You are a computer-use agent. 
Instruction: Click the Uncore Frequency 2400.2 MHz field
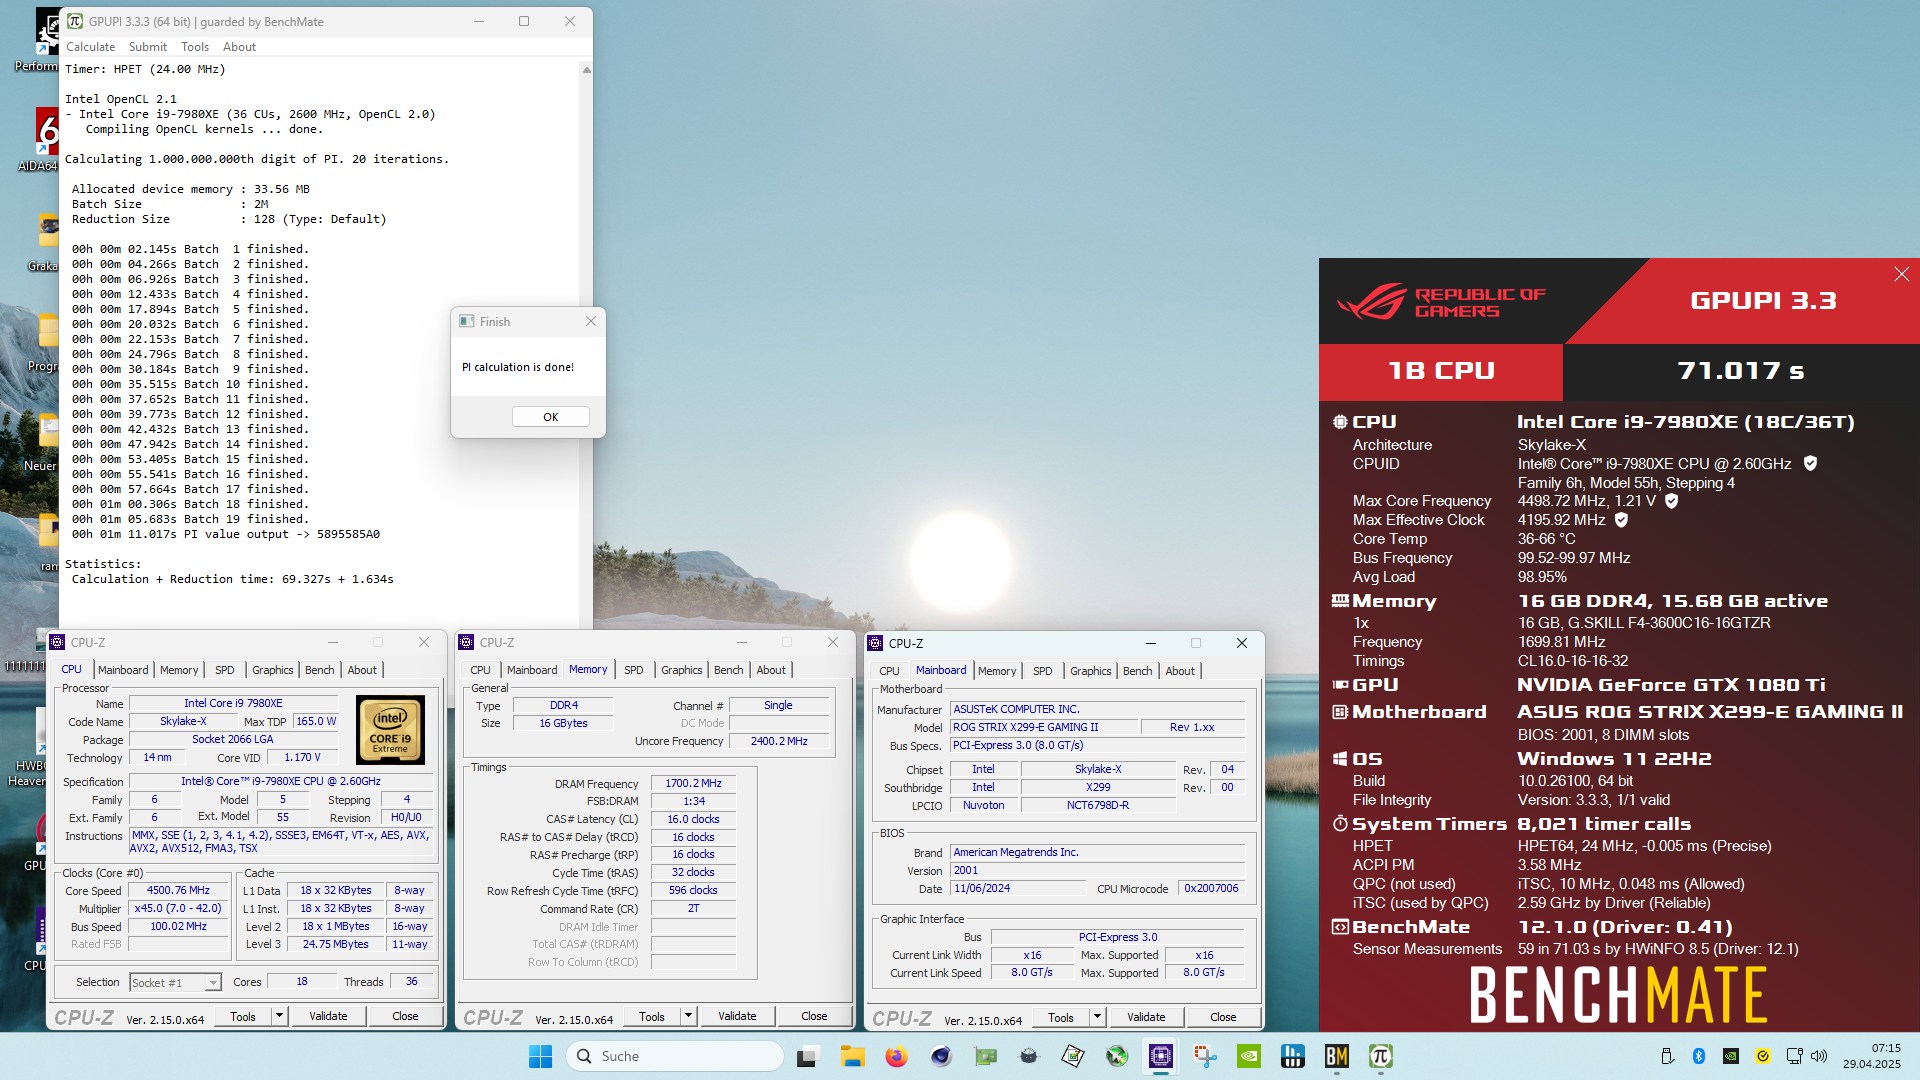(779, 741)
